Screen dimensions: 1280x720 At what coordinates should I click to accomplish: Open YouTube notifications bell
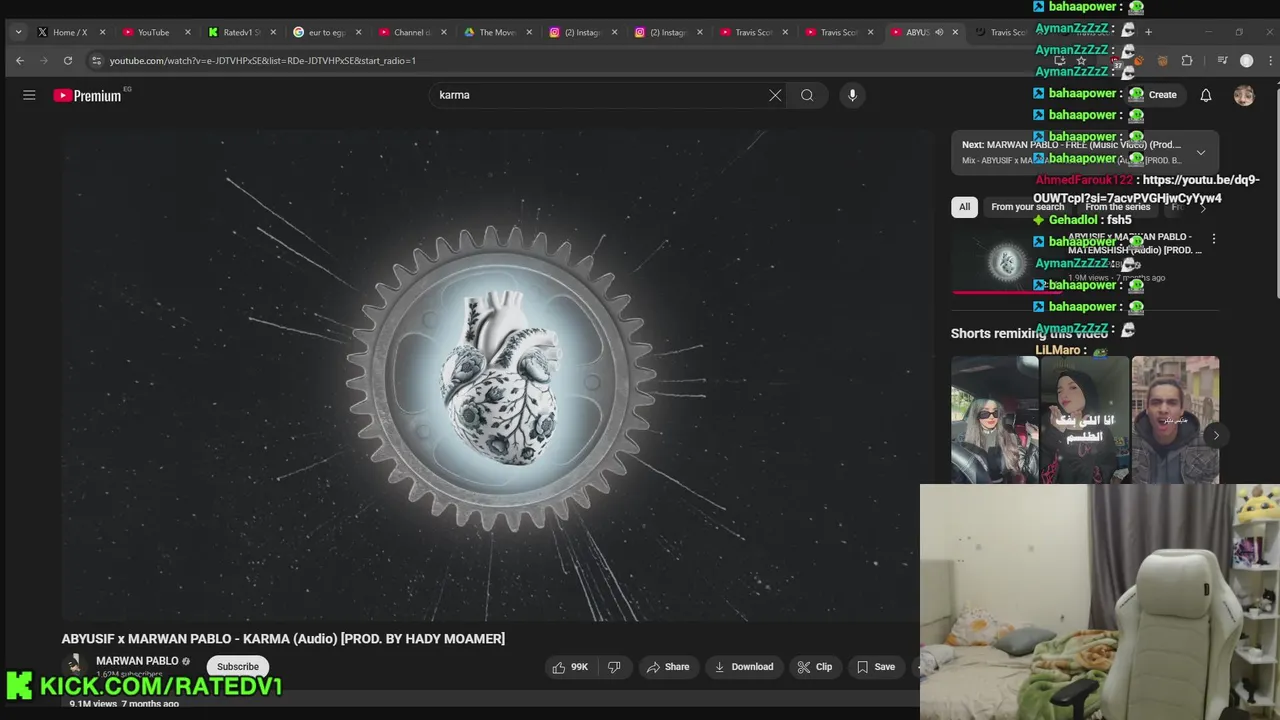[x=1206, y=95]
